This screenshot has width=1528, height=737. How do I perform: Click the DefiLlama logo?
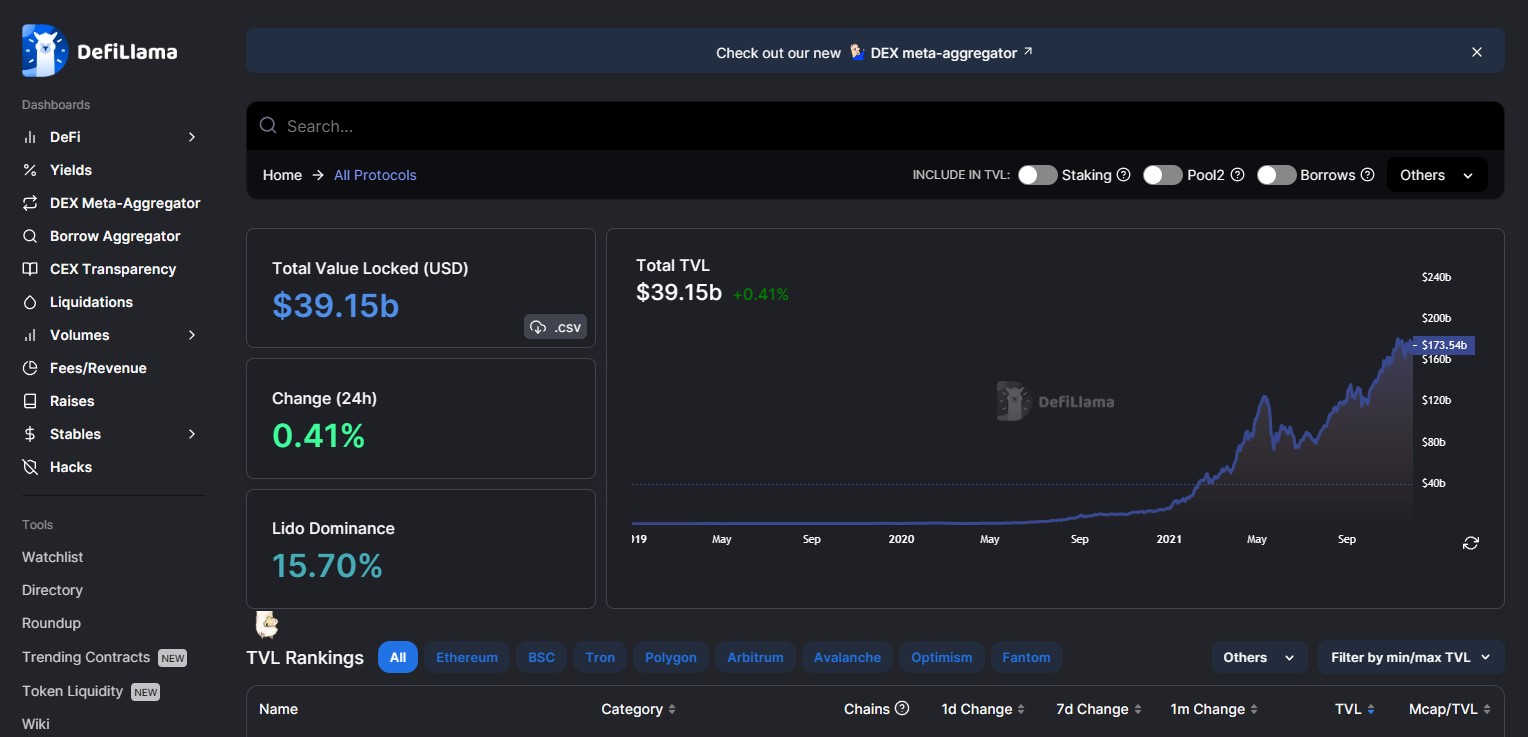click(99, 51)
